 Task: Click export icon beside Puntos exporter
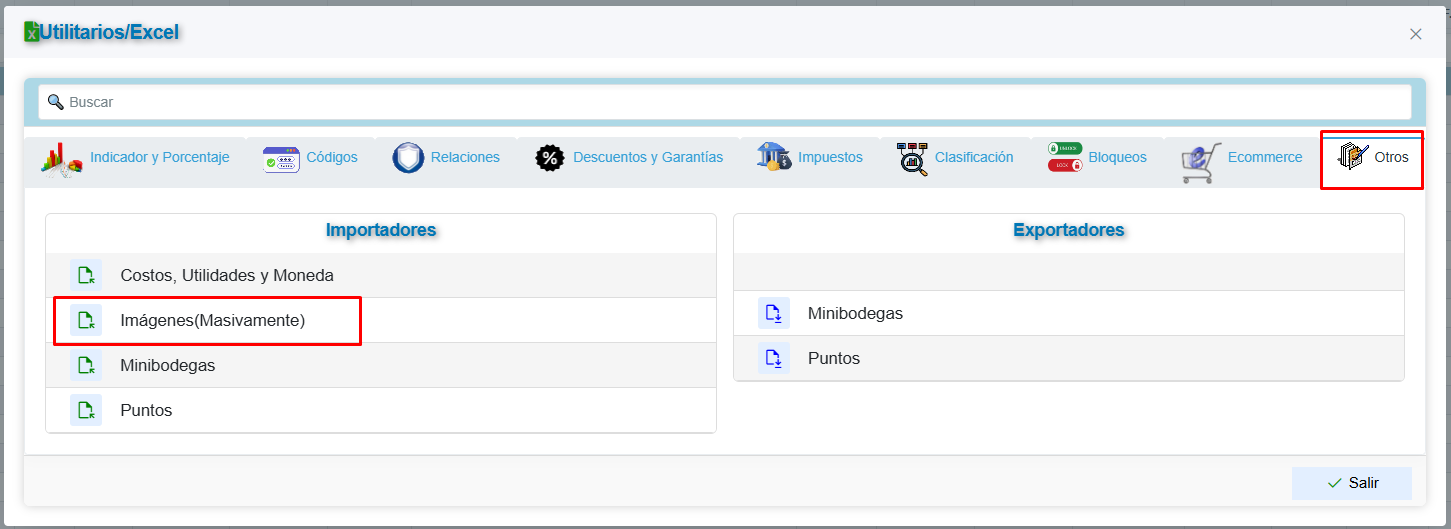(774, 358)
